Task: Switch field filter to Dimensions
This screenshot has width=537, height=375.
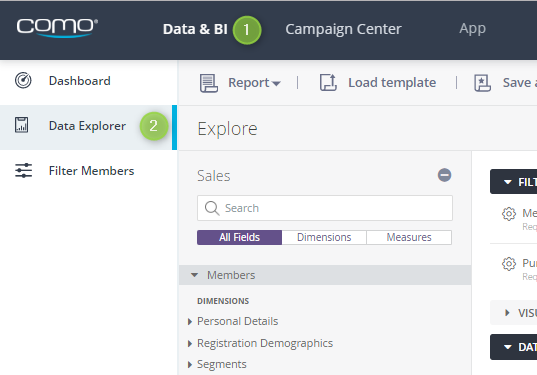Action: (x=324, y=237)
